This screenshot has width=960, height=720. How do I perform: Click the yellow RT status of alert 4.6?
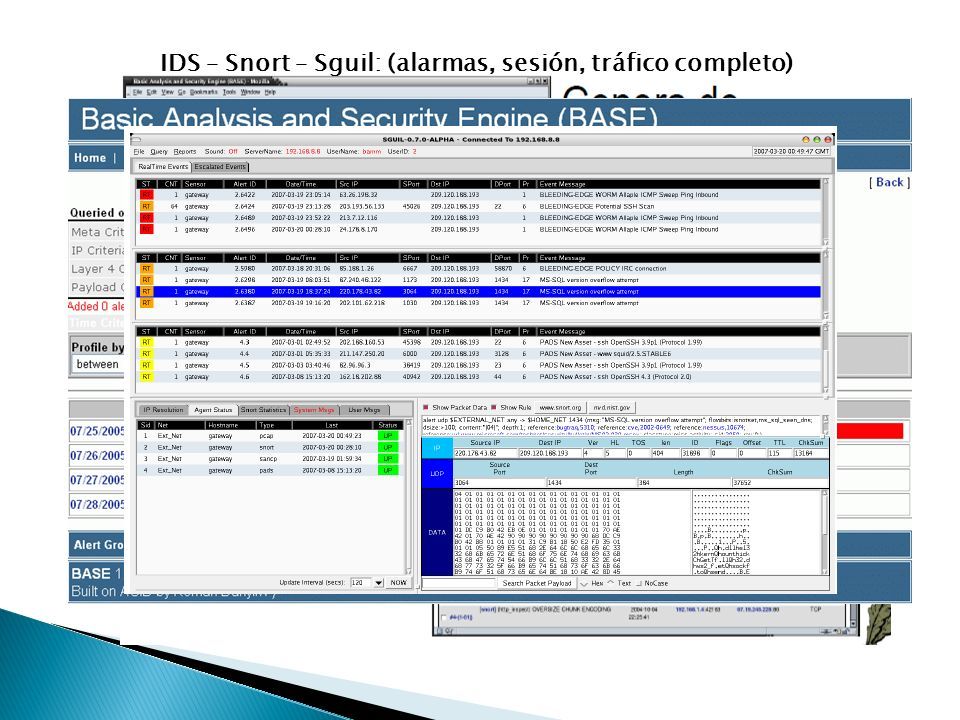coord(146,377)
